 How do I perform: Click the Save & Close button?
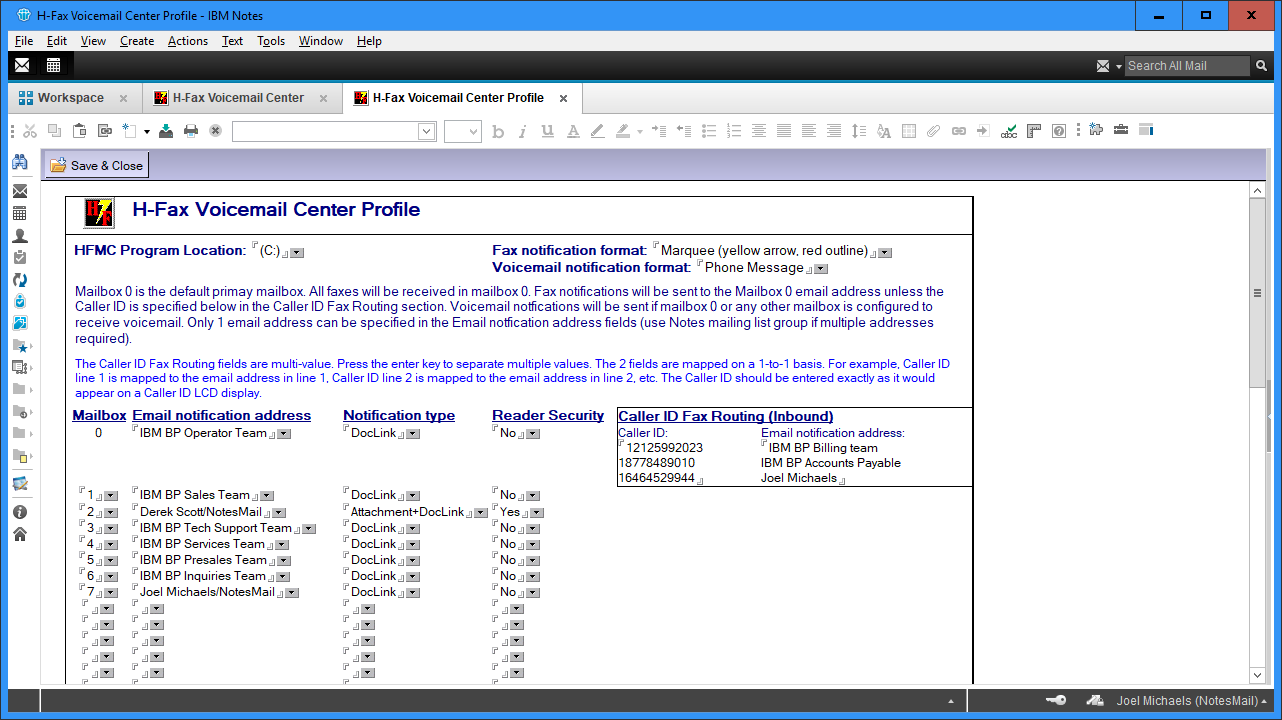pos(97,166)
